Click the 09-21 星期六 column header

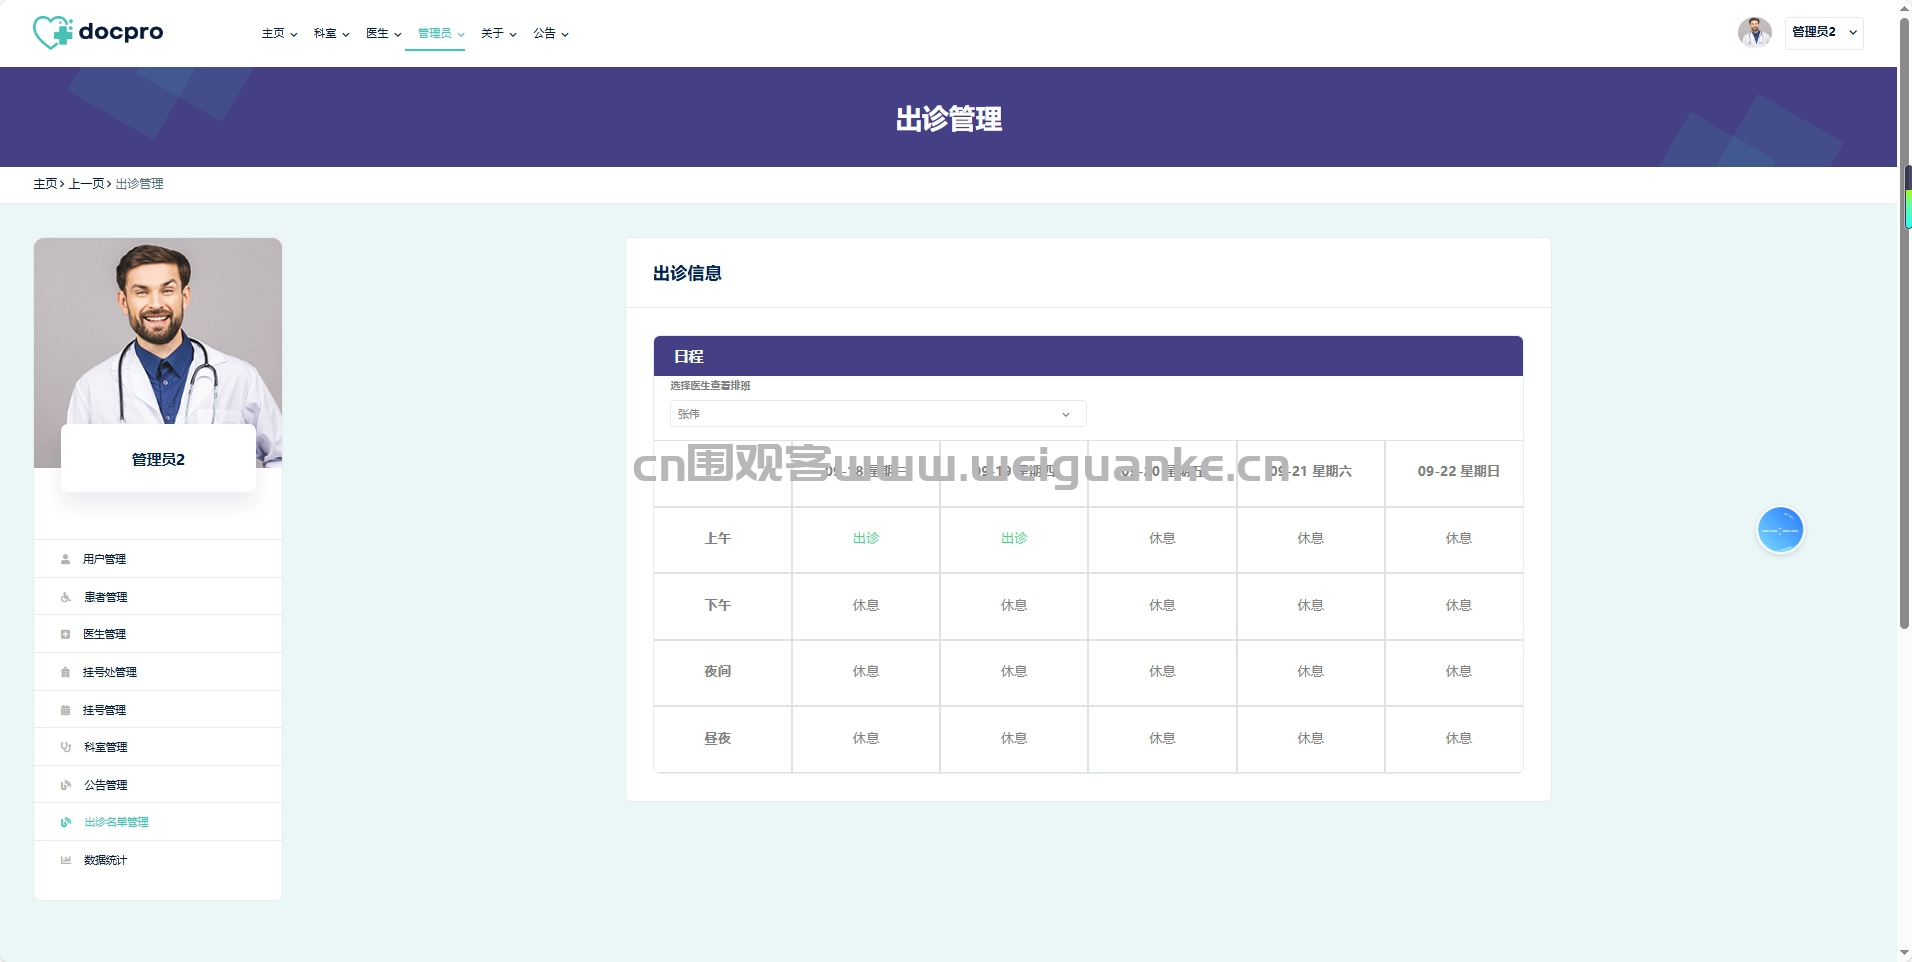click(1310, 472)
